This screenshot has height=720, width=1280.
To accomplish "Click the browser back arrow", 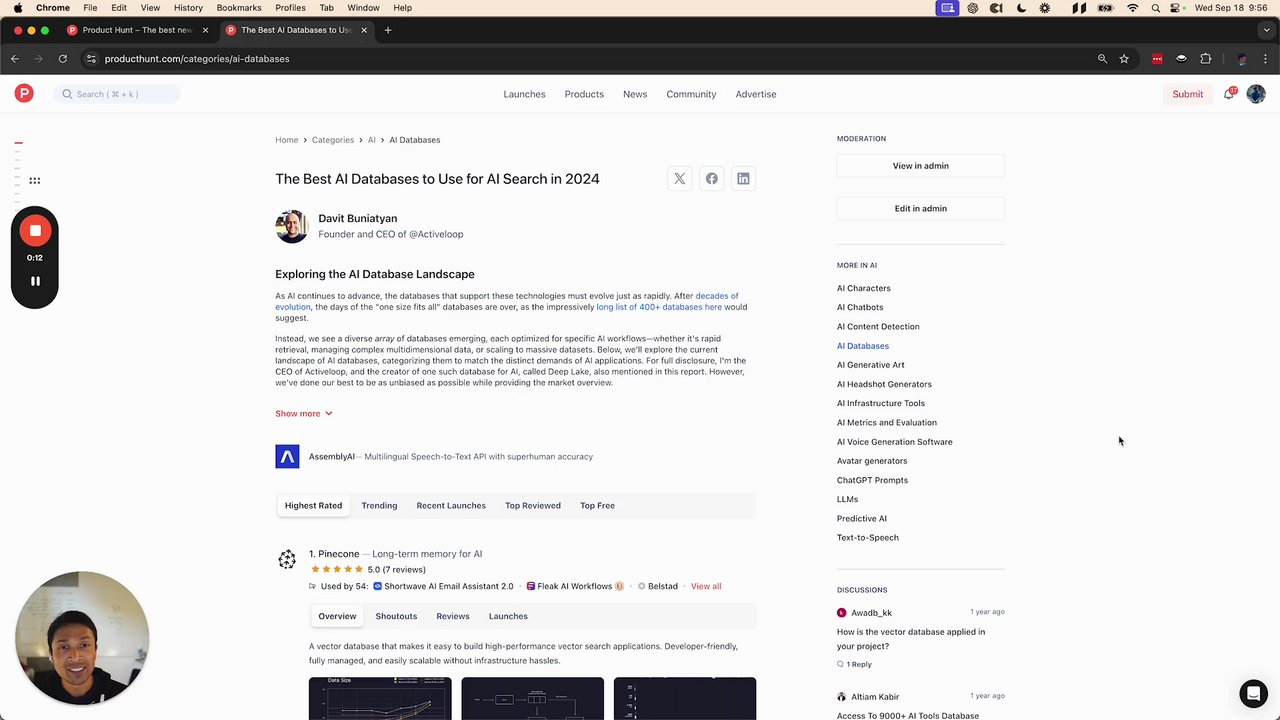I will 15,59.
